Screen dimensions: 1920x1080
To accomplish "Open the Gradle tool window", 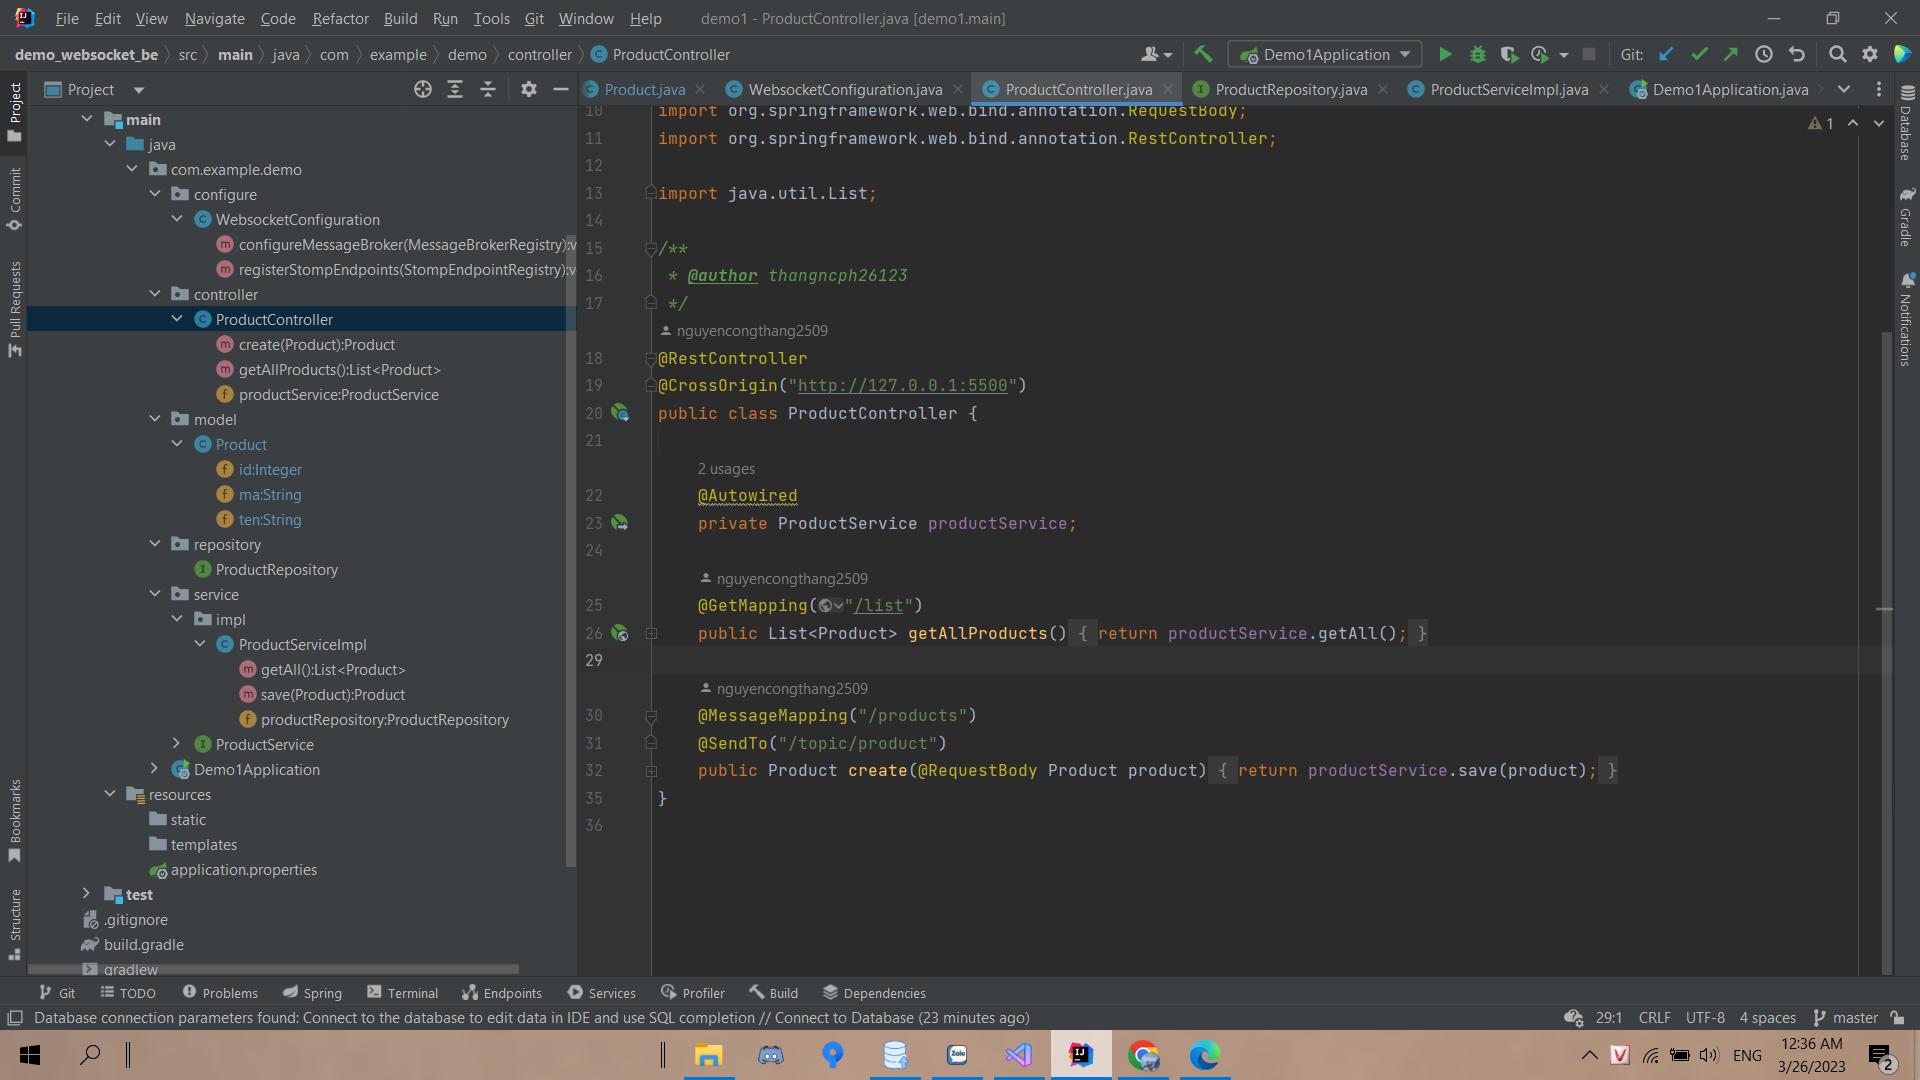I will click(x=1906, y=215).
